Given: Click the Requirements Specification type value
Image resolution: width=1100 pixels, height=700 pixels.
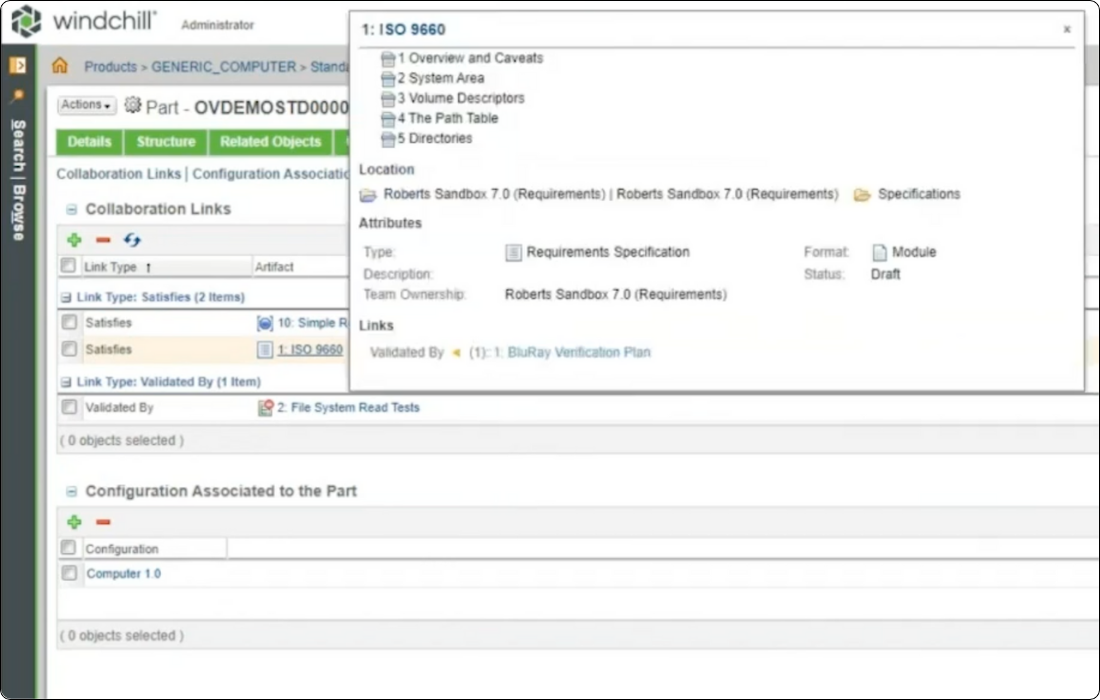Looking at the screenshot, I should pyautogui.click(x=608, y=253).
